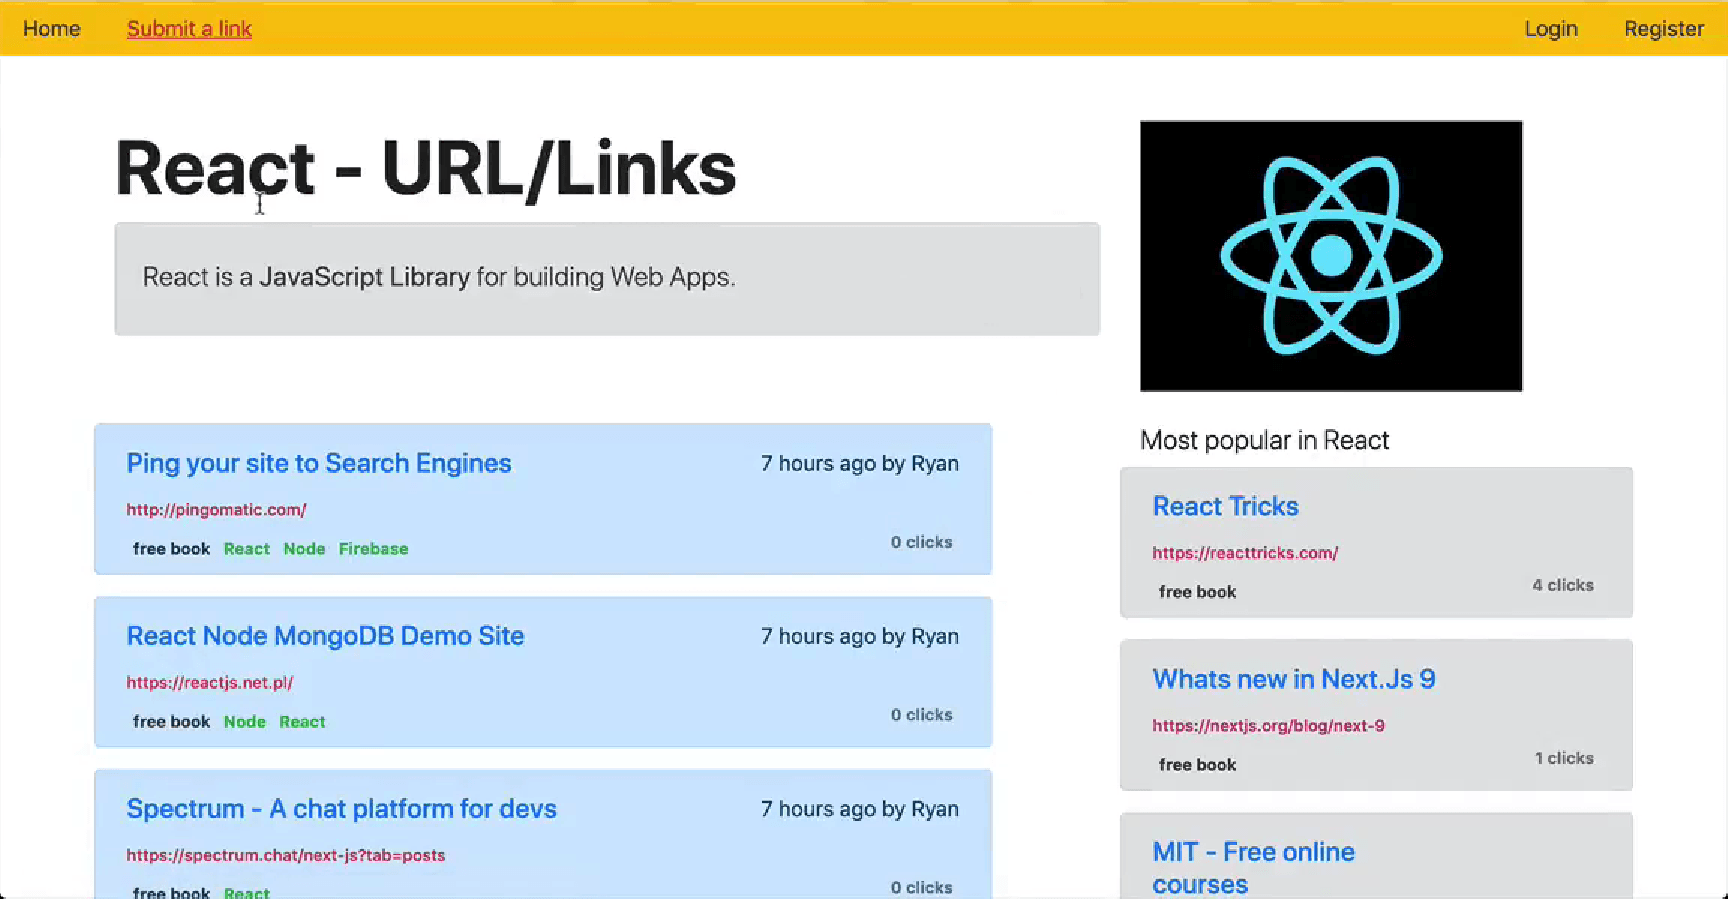This screenshot has width=1728, height=899.
Task: Visit http://pingomatic.com/ URL
Action: click(216, 510)
